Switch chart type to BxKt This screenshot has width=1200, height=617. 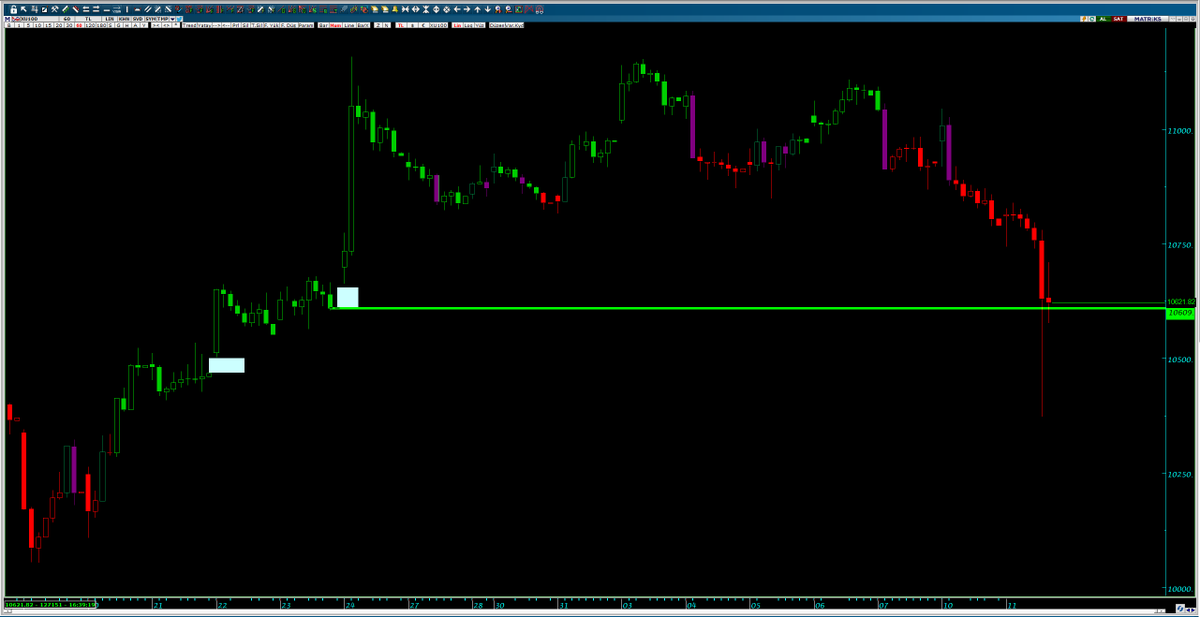pyautogui.click(x=363, y=25)
